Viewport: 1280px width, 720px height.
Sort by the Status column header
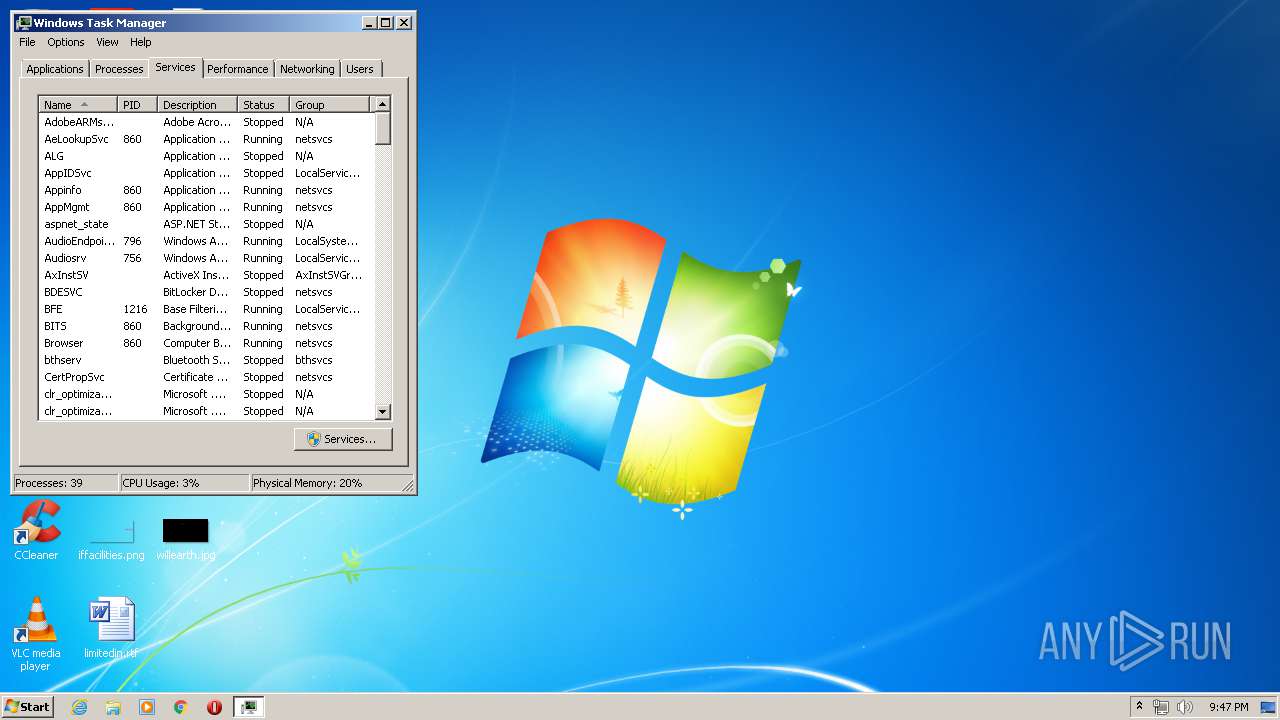pos(264,105)
